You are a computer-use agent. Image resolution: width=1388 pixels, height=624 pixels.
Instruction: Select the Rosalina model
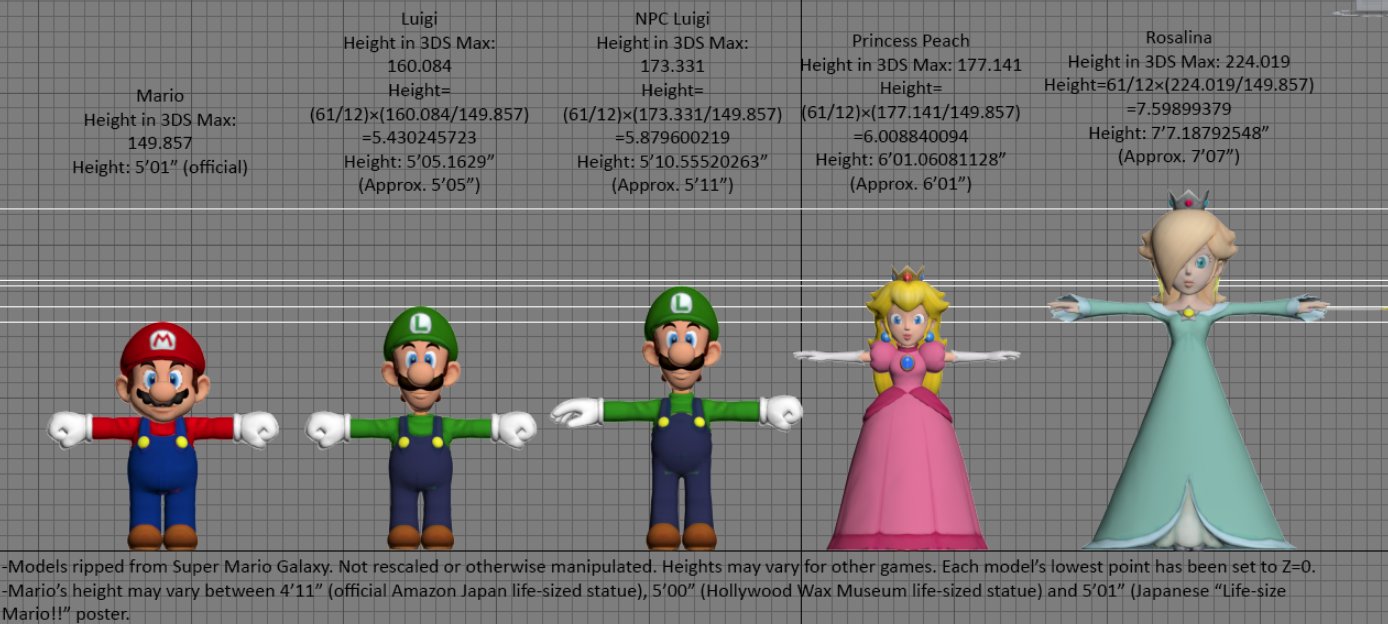1188,370
